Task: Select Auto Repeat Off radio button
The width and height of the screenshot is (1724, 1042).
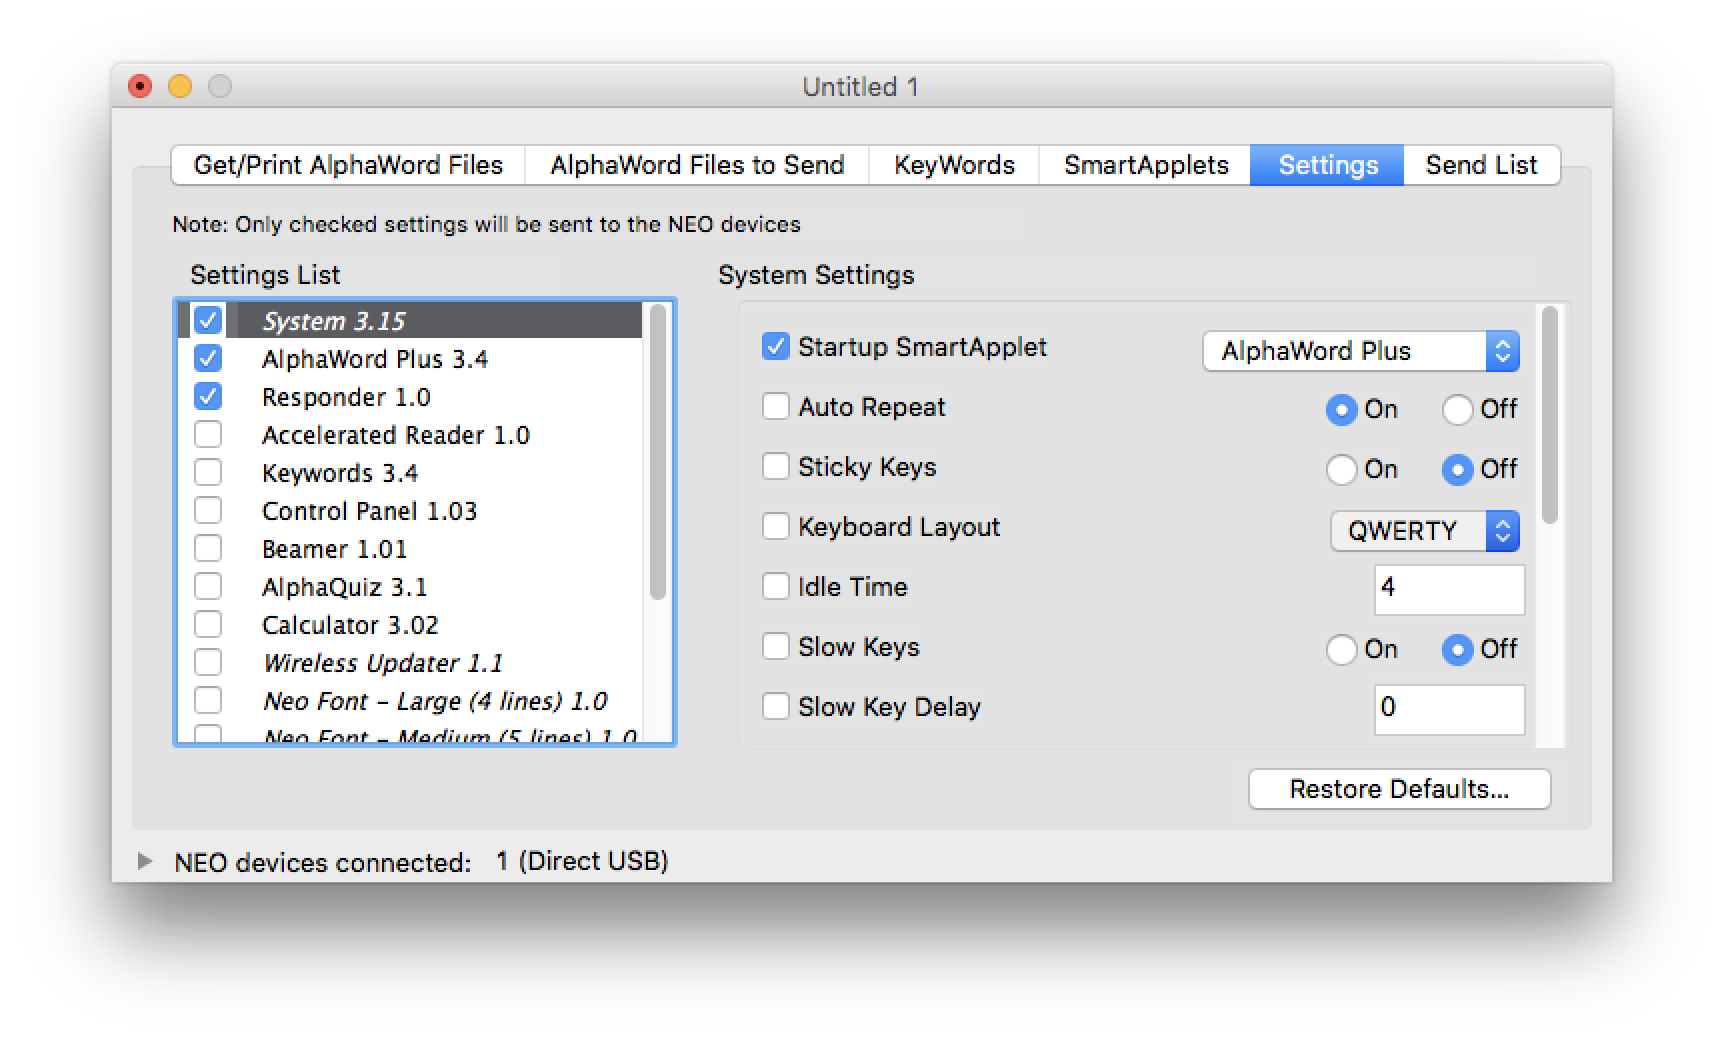Action: [1457, 409]
